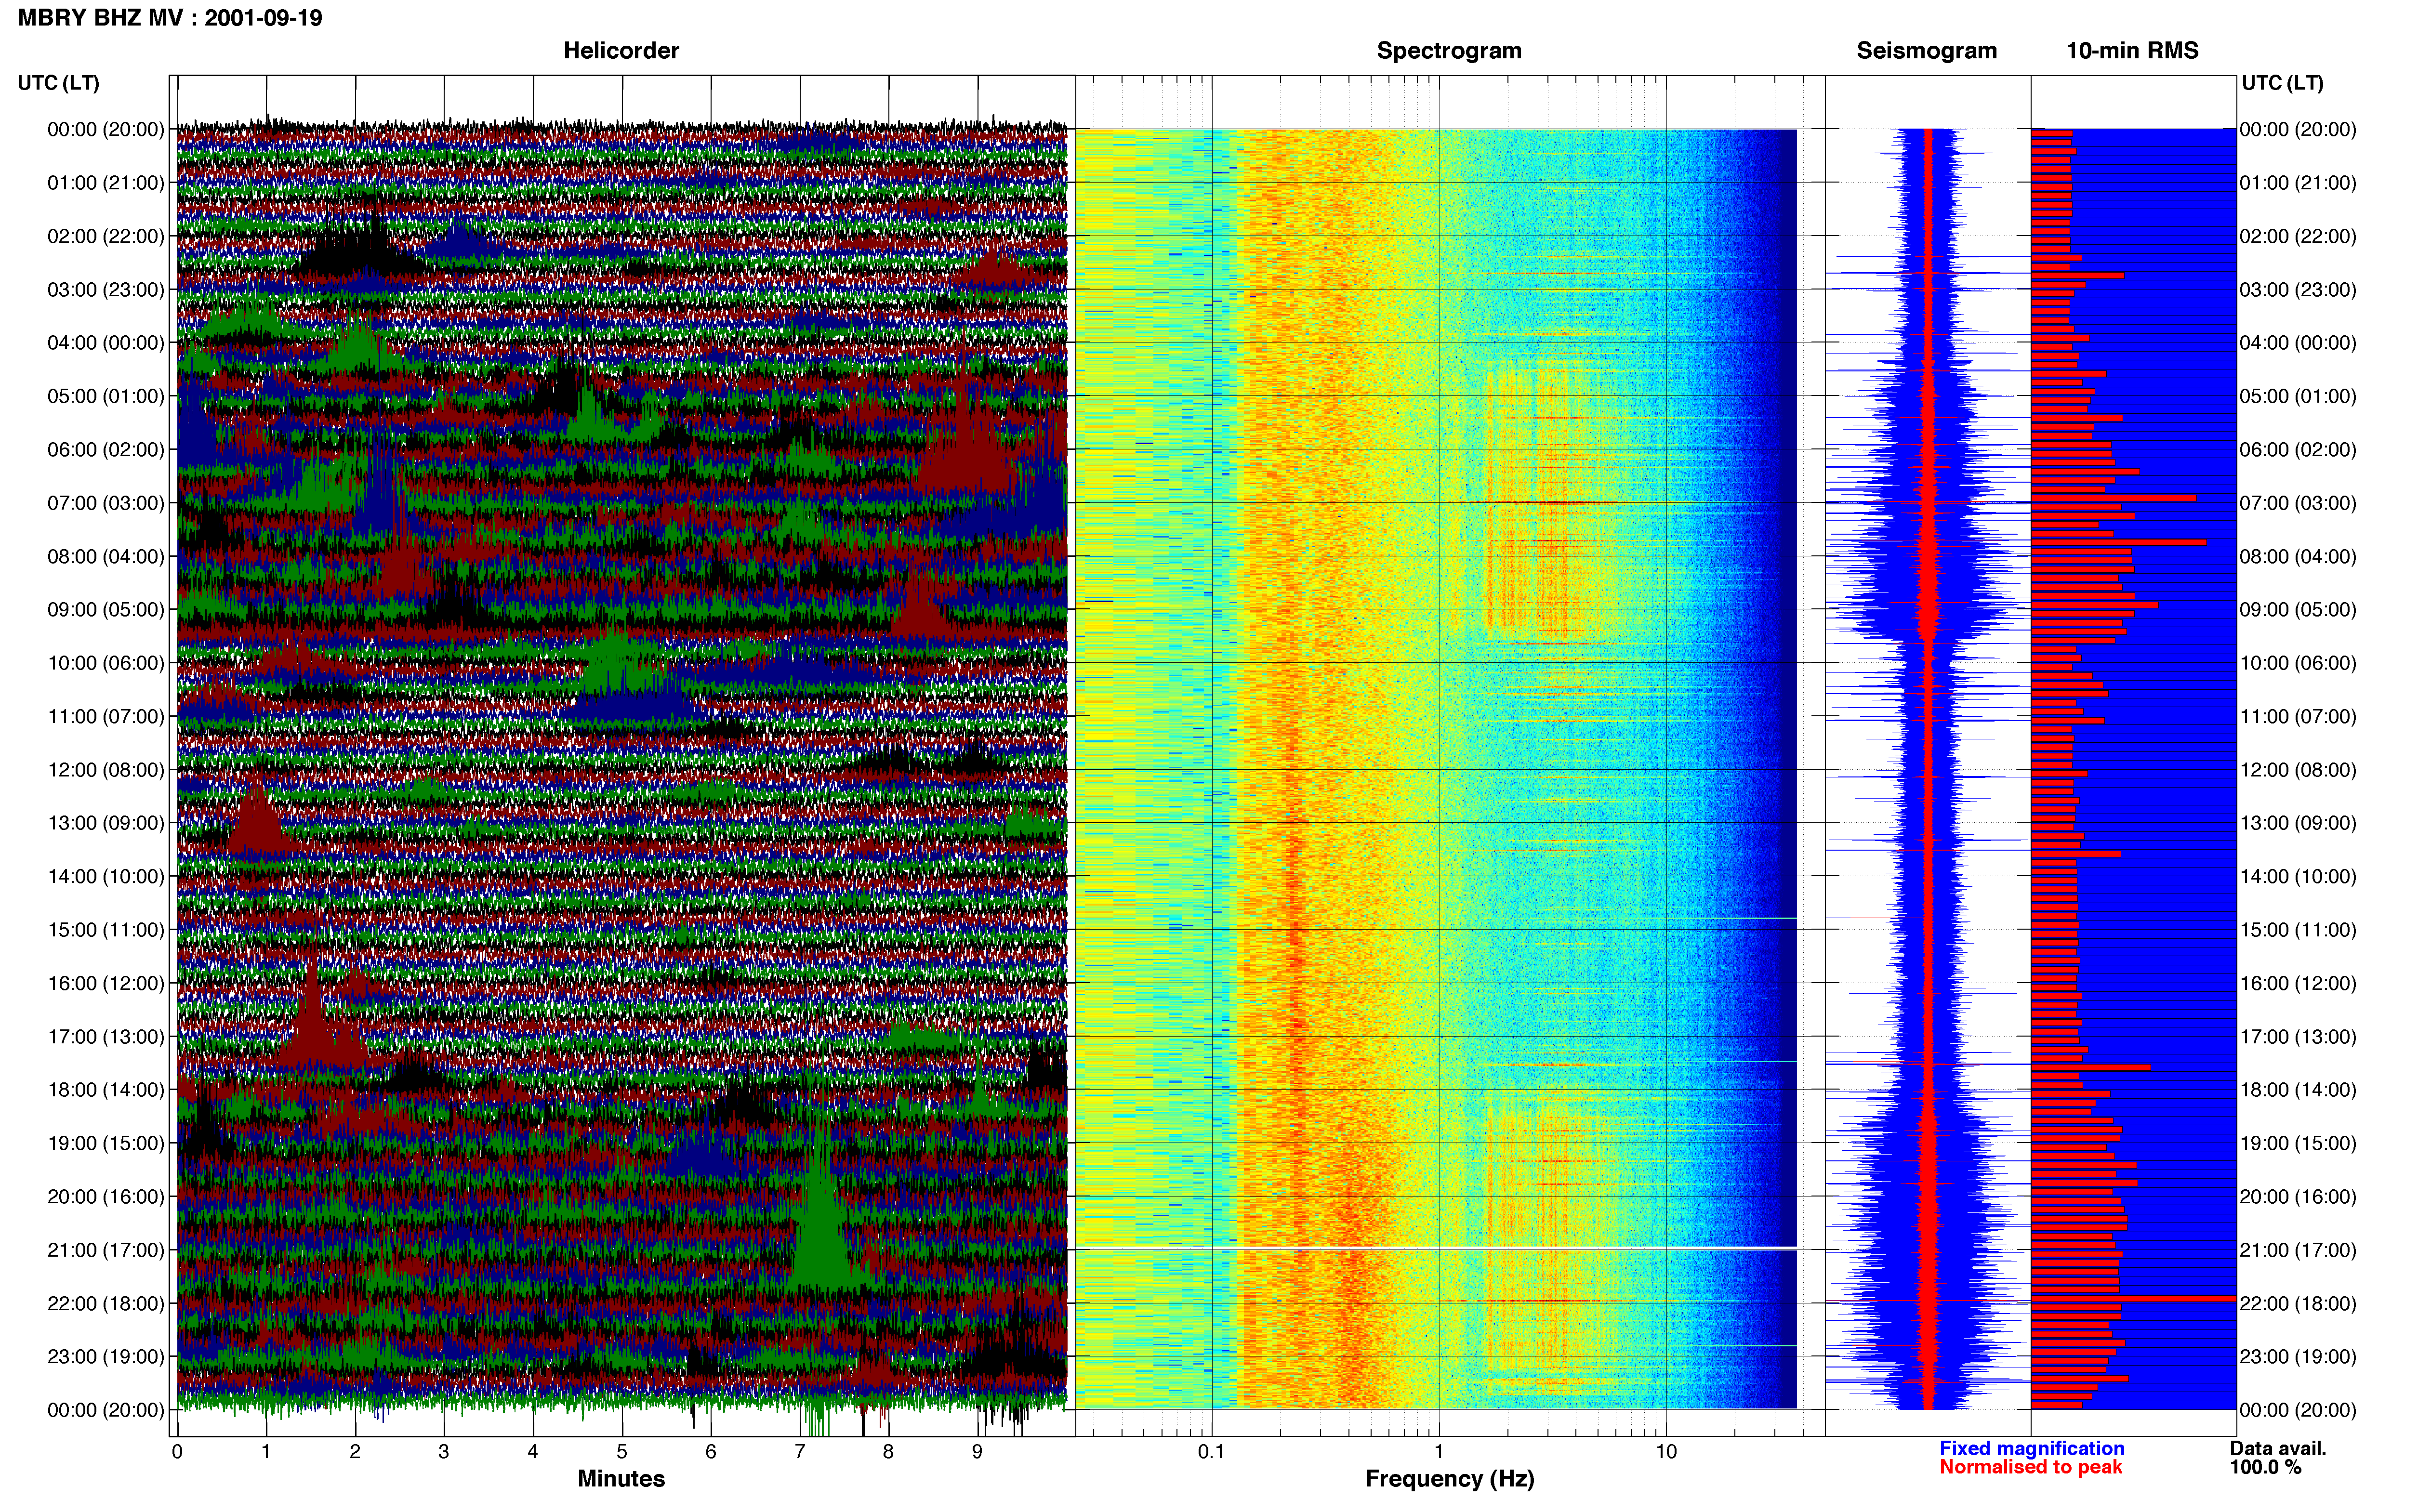Click the plot title 'MBRY BHZ MV : 2001-09-19'

click(x=170, y=18)
